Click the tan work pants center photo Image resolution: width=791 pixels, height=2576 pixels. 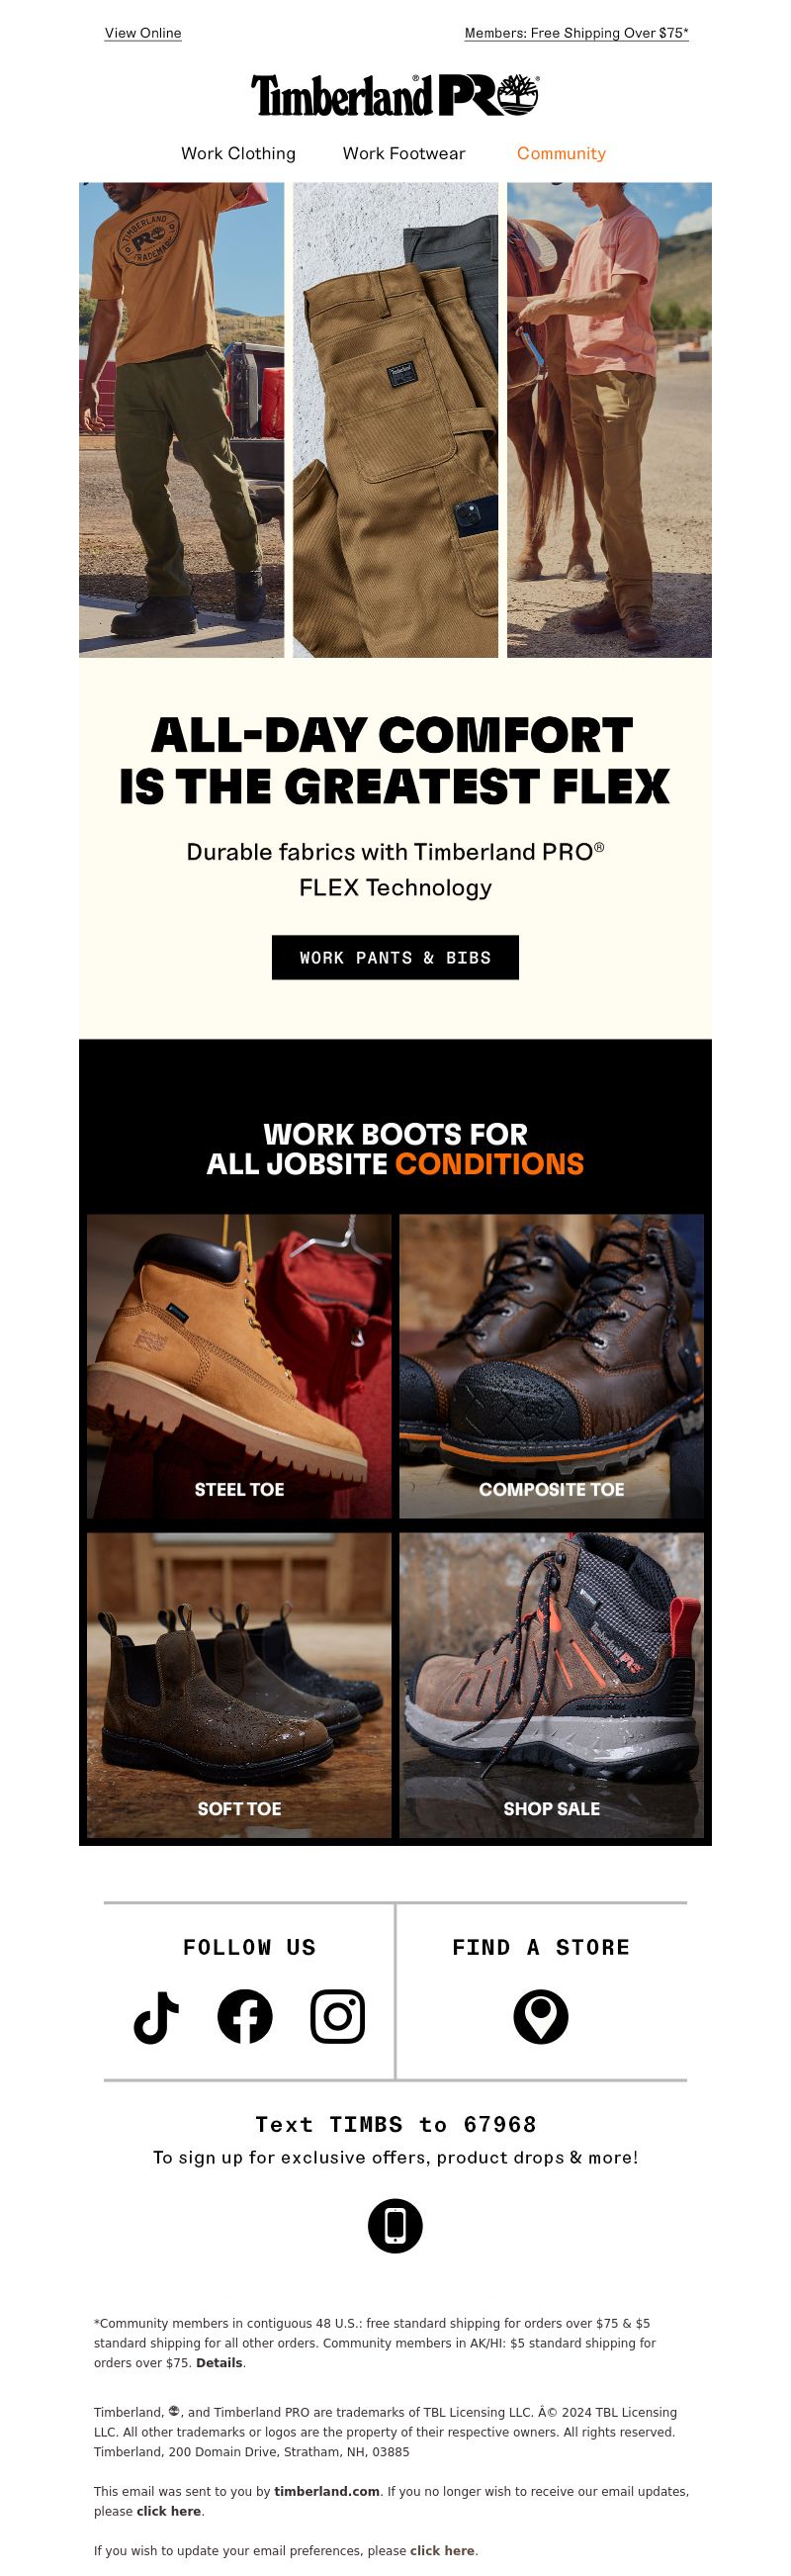[x=395, y=420]
